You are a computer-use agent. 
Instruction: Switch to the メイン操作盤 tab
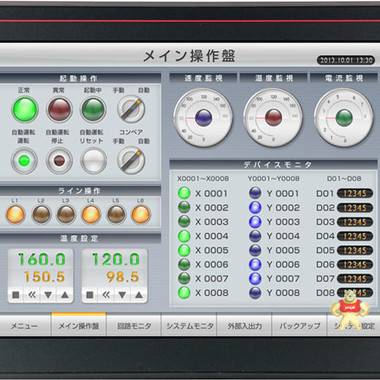79,325
